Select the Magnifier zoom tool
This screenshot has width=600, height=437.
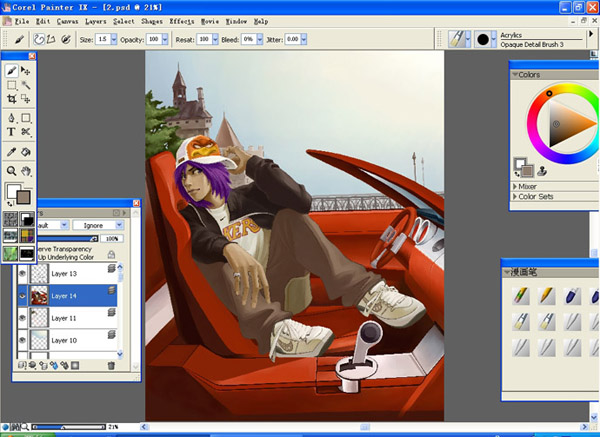pyautogui.click(x=12, y=171)
